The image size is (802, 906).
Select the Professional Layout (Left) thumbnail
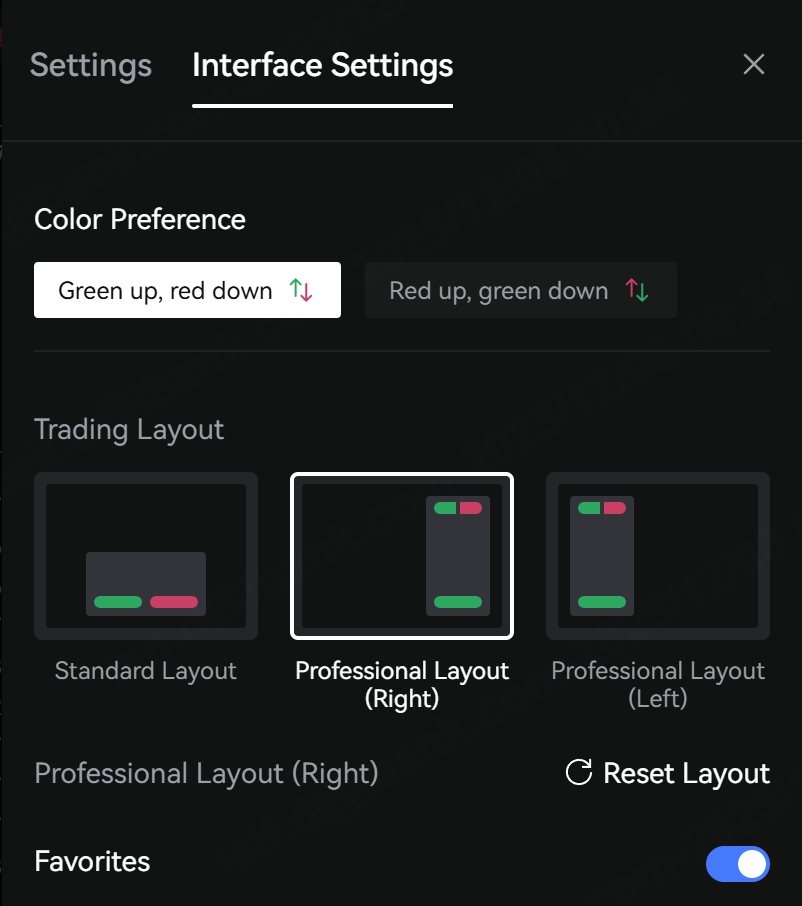point(658,556)
